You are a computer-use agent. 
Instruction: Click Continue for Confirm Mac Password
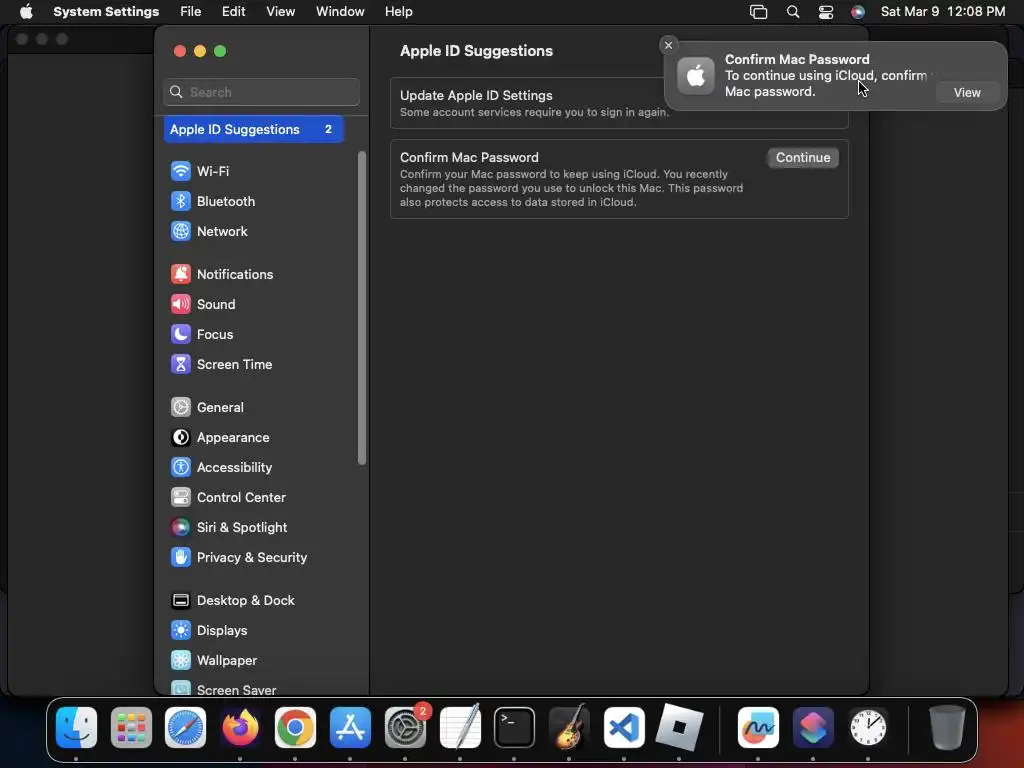coord(803,157)
